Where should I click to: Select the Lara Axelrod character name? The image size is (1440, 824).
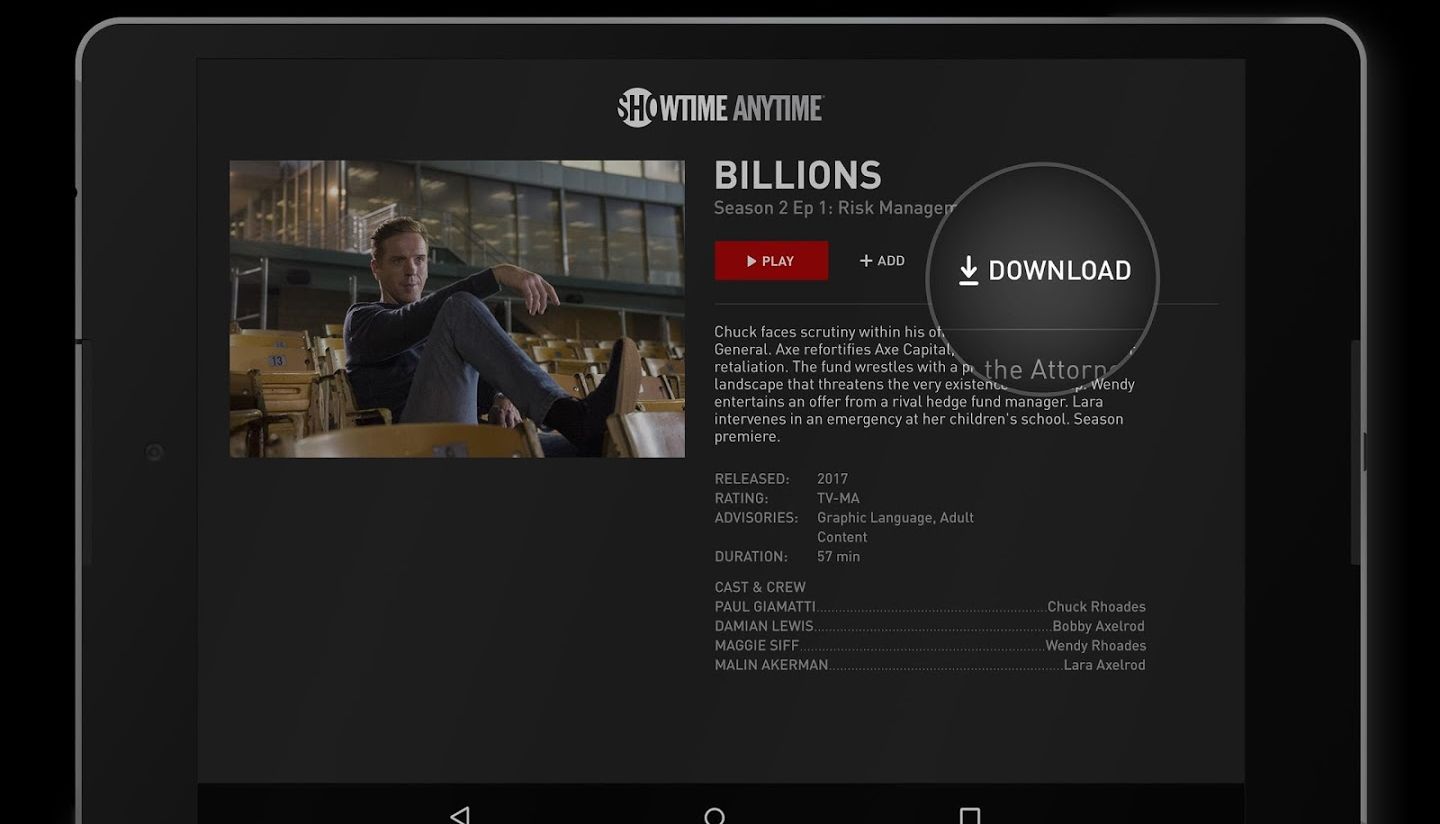[1105, 665]
